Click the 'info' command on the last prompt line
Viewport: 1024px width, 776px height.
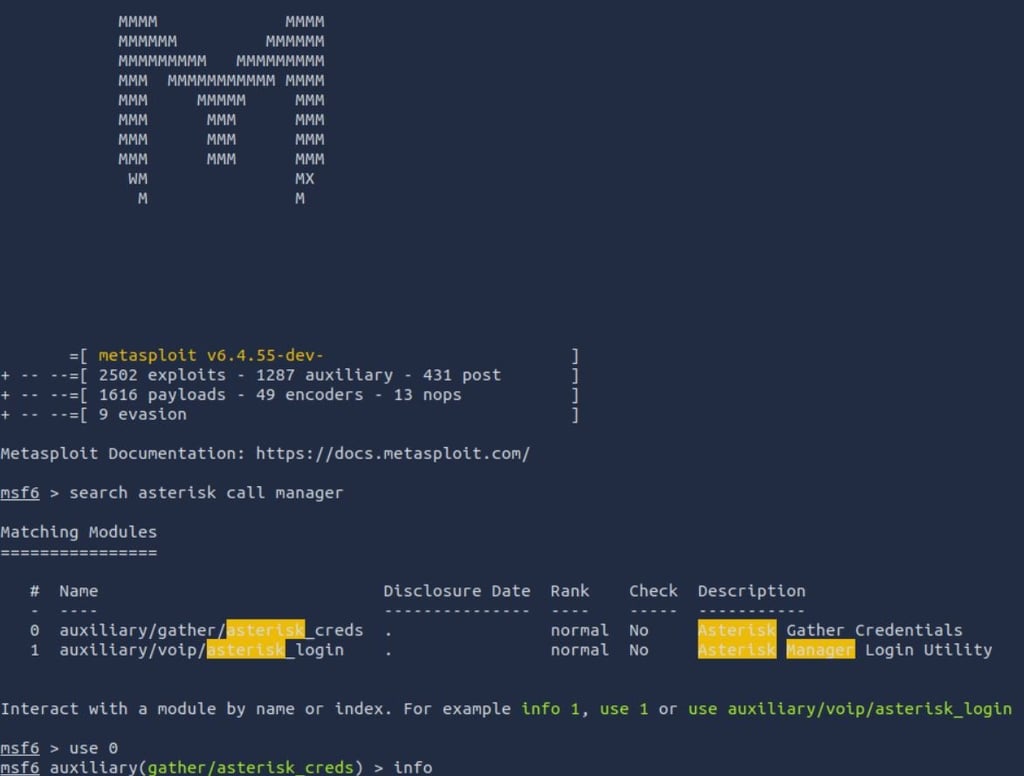click(x=413, y=768)
